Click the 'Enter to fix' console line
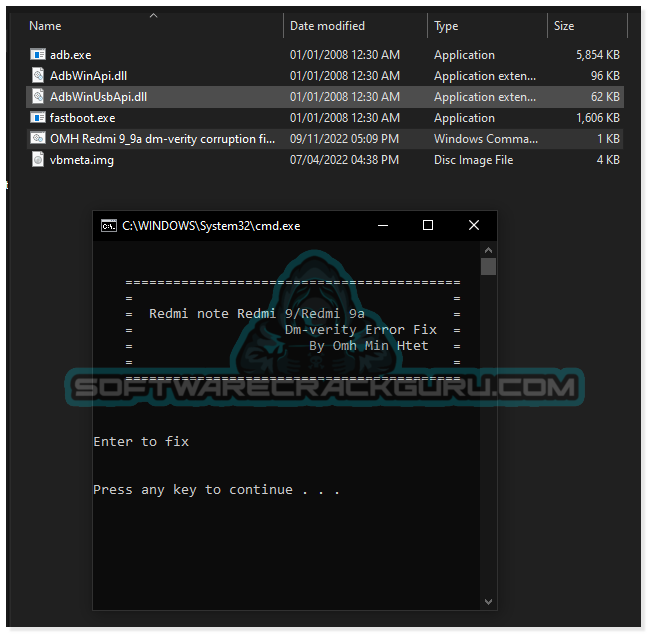Image resolution: width=648 pixels, height=634 pixels. click(141, 441)
